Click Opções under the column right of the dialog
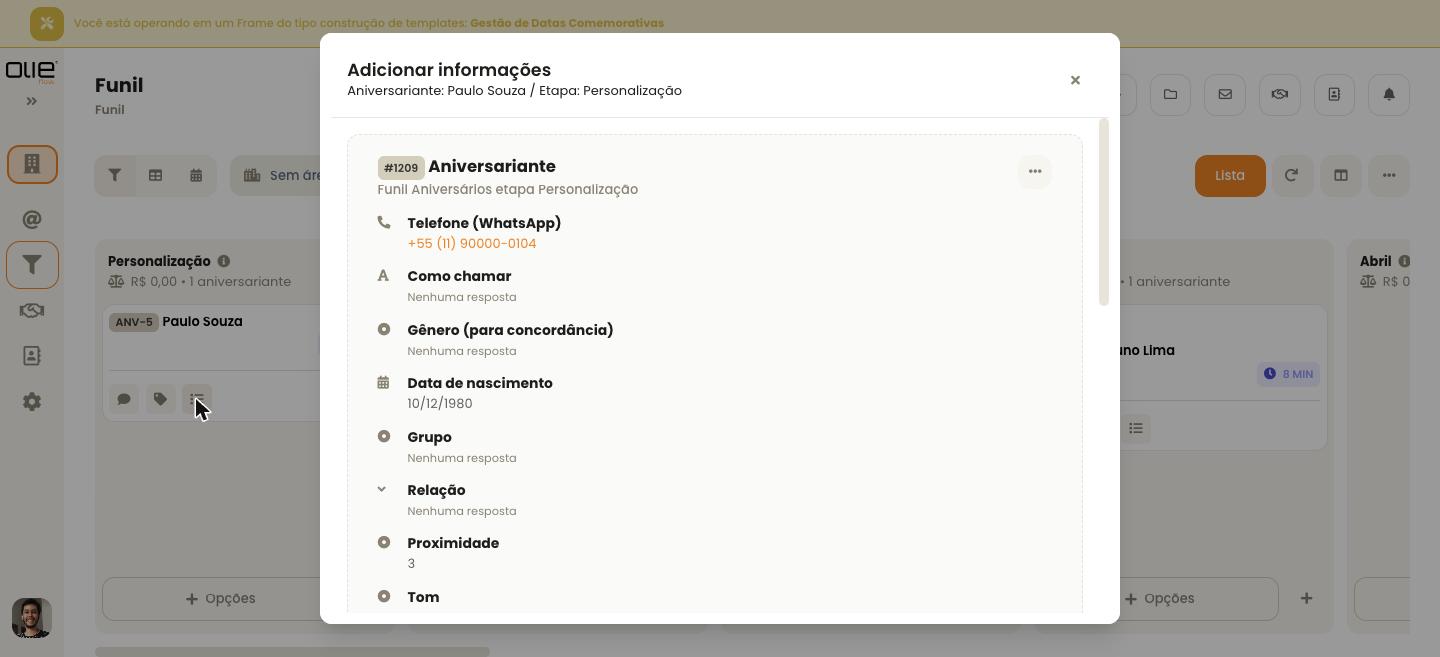The height and width of the screenshot is (657, 1440). pos(1158,598)
